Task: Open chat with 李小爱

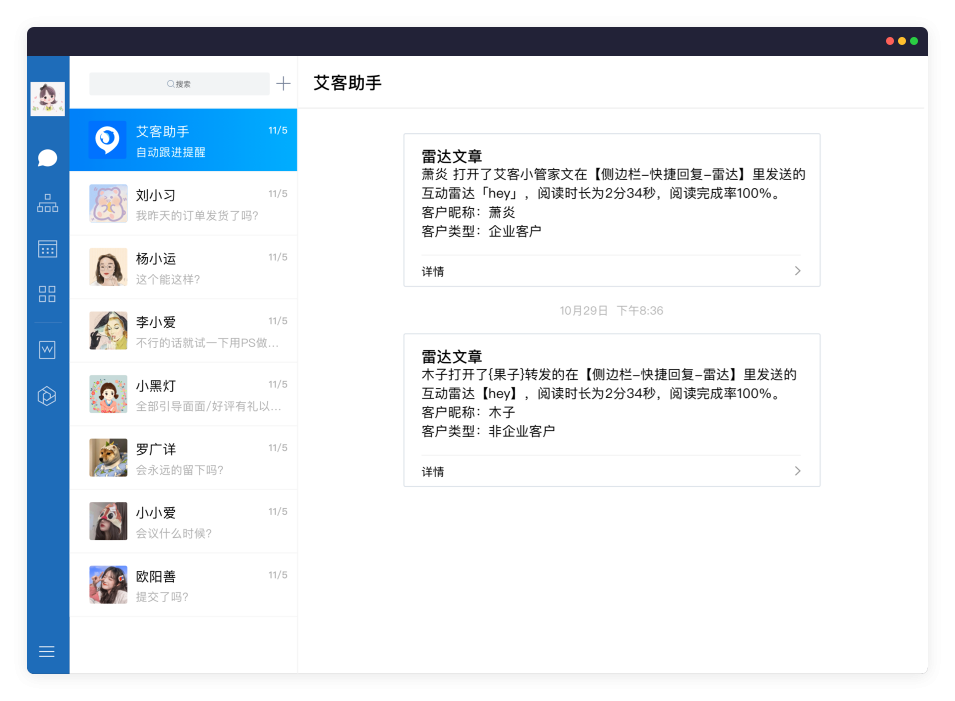Action: point(183,331)
